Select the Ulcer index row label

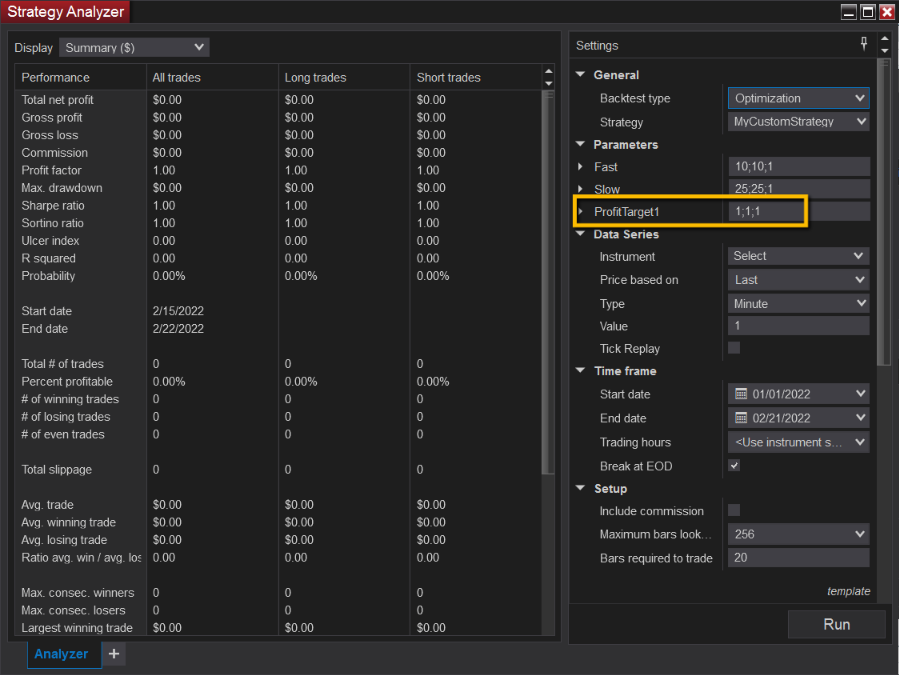point(50,241)
